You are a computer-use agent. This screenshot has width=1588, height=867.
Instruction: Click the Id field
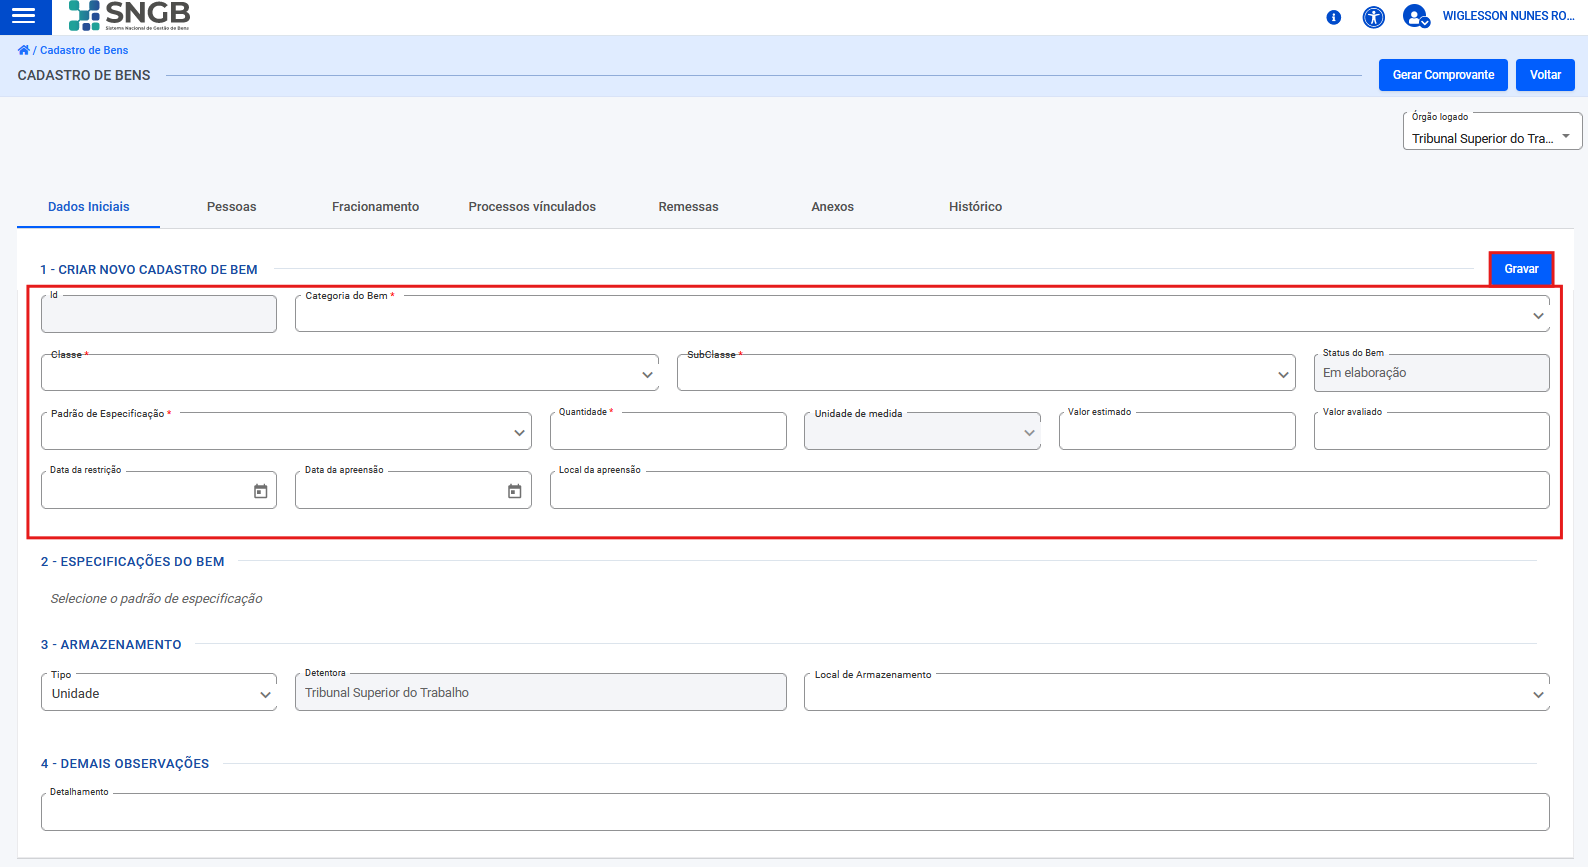tap(159, 314)
